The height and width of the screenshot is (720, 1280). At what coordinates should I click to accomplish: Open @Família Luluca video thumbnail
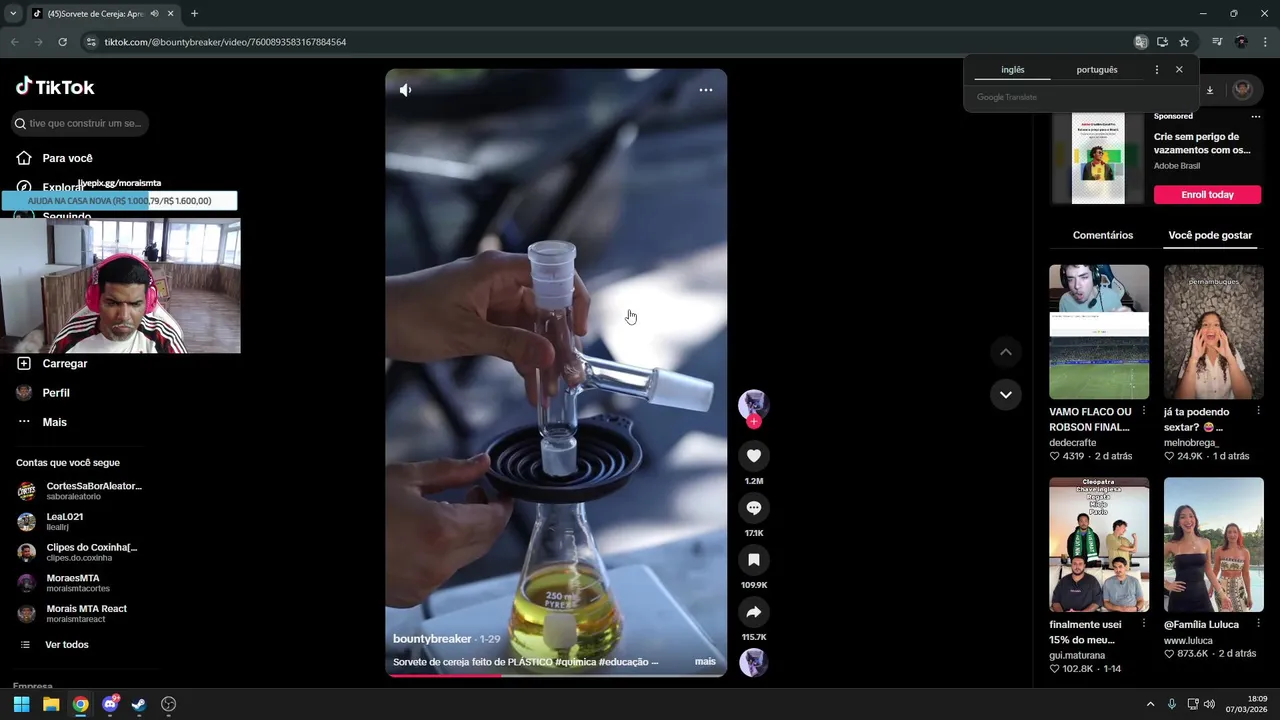click(x=1214, y=544)
